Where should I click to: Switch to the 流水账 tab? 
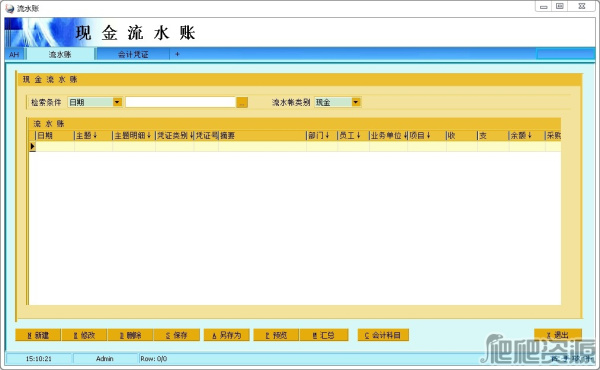click(x=60, y=54)
